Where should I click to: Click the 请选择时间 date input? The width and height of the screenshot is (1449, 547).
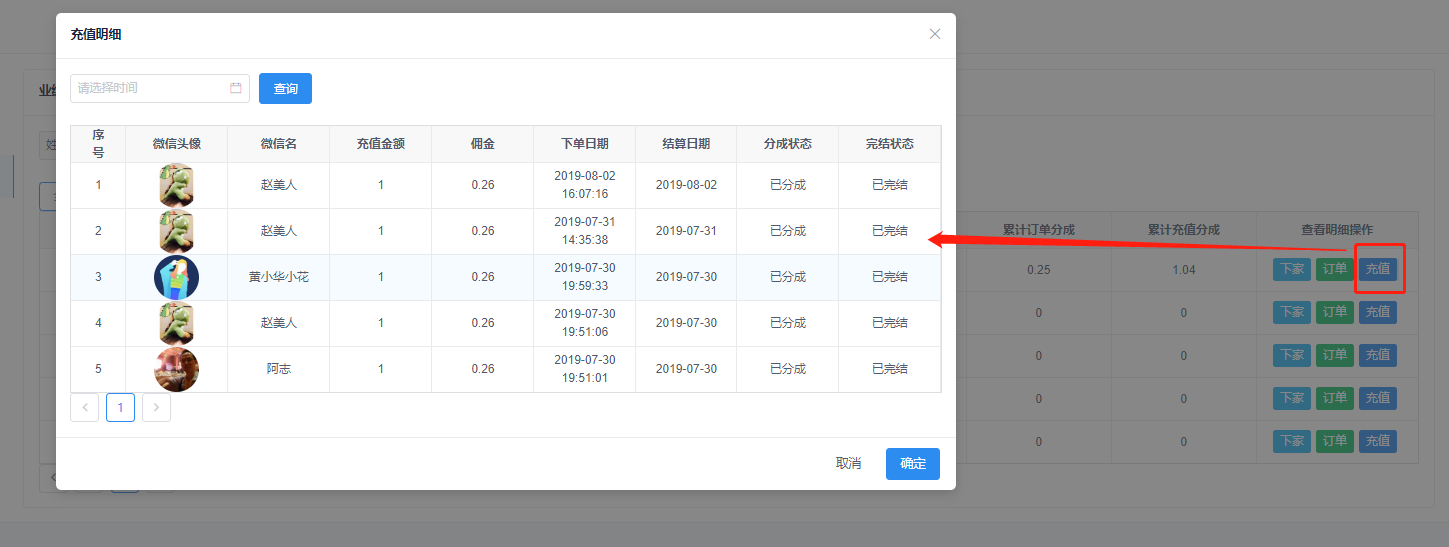click(160, 88)
